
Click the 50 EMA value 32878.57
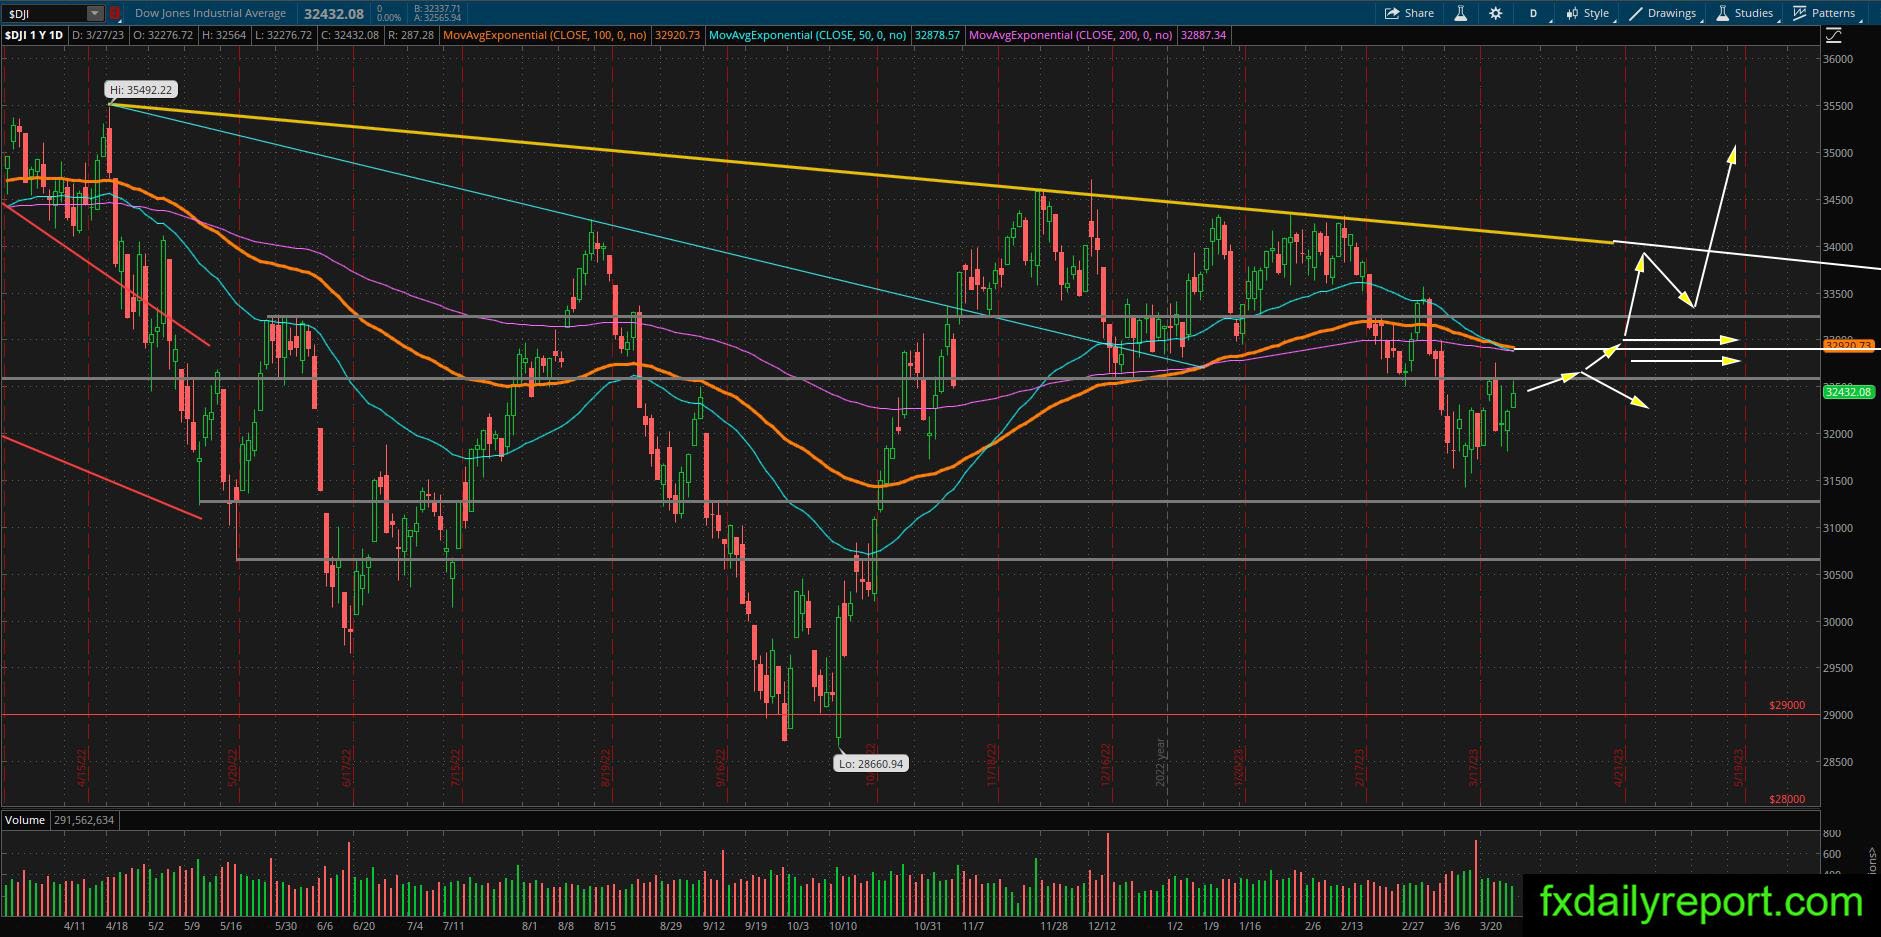pyautogui.click(x=936, y=35)
